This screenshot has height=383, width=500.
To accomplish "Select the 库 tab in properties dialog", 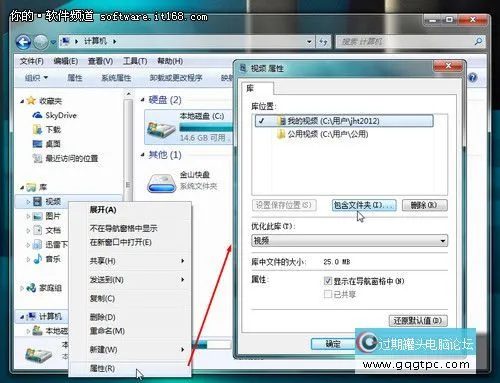I will point(257,88).
